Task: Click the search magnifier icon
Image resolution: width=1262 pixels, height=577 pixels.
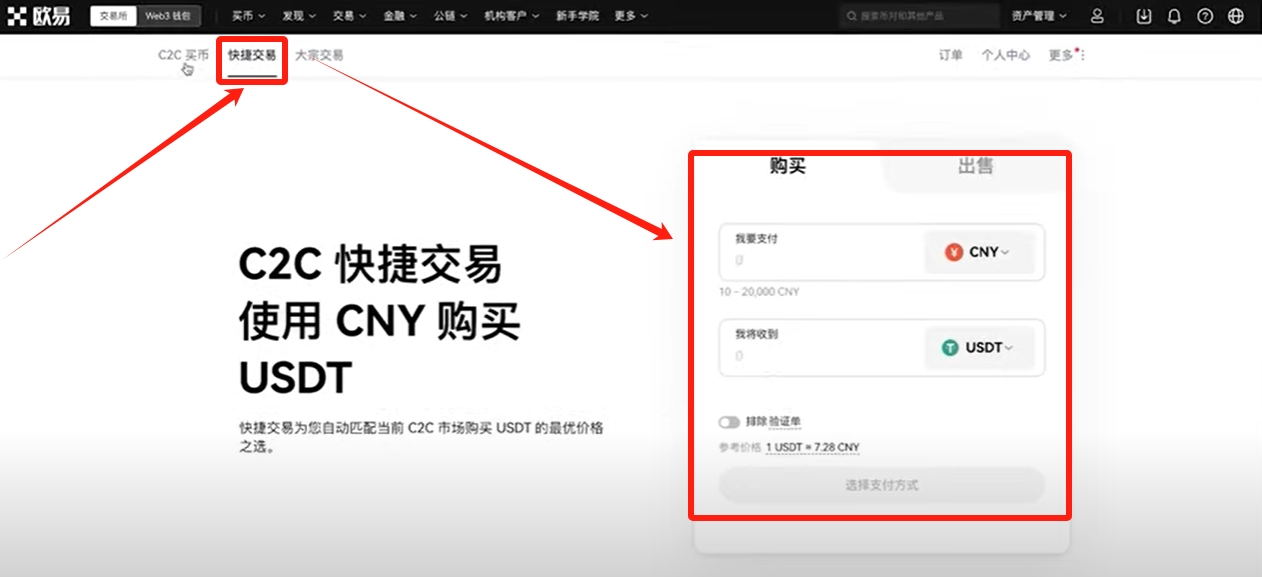Action: tap(851, 16)
